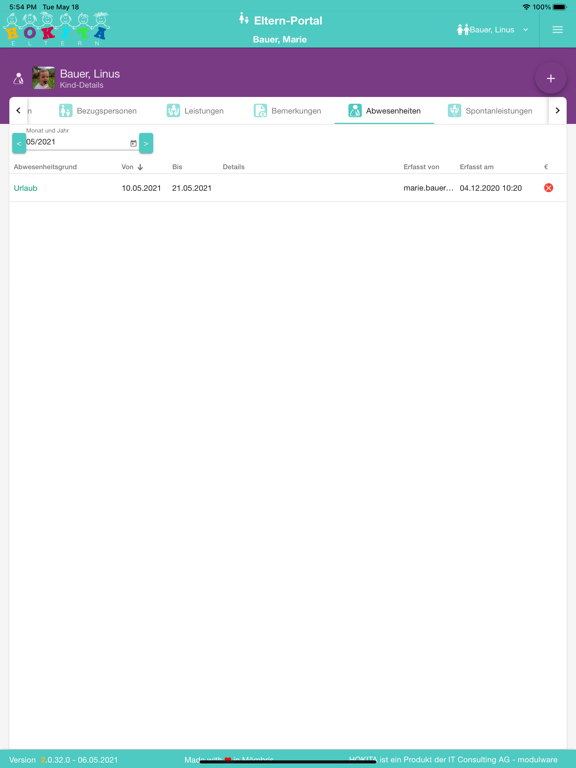Go to the next month
The image size is (576, 768).
(146, 144)
